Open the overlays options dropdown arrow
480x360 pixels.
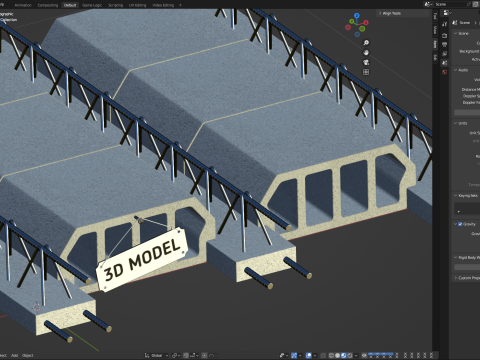[315, 355]
